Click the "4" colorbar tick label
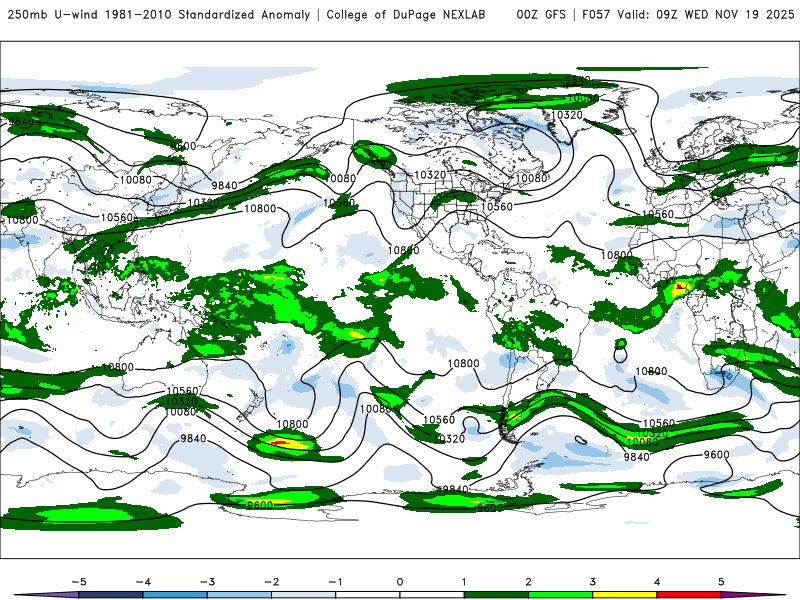800x600 pixels. pos(657,582)
